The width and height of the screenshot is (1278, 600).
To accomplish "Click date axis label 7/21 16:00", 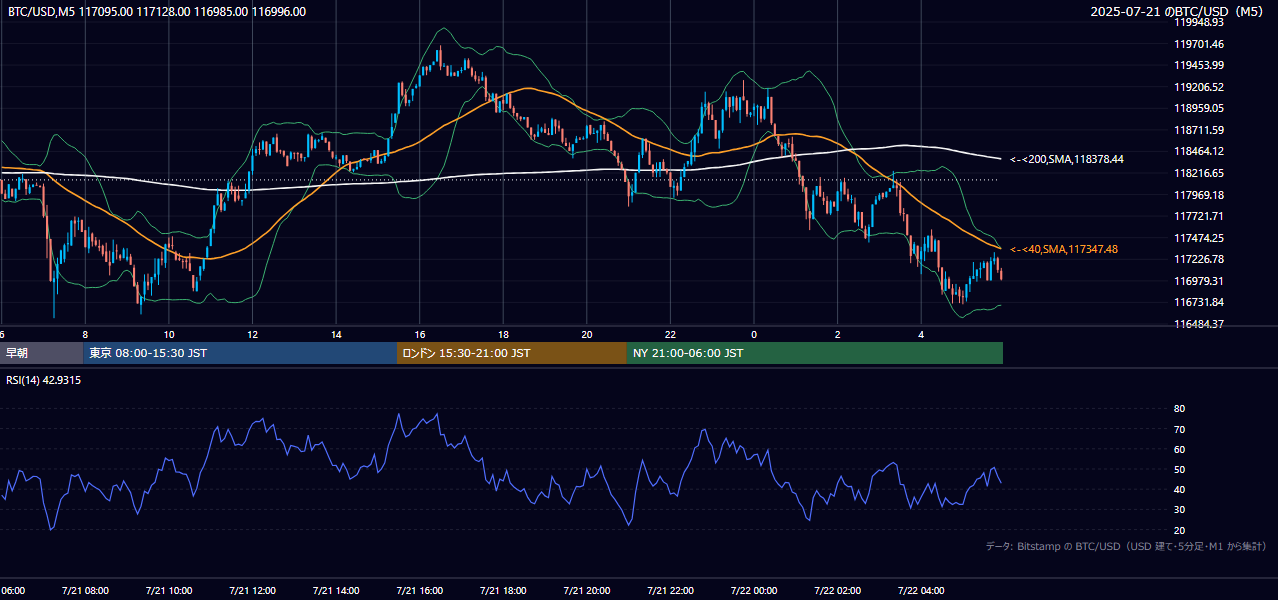I will tap(420, 590).
